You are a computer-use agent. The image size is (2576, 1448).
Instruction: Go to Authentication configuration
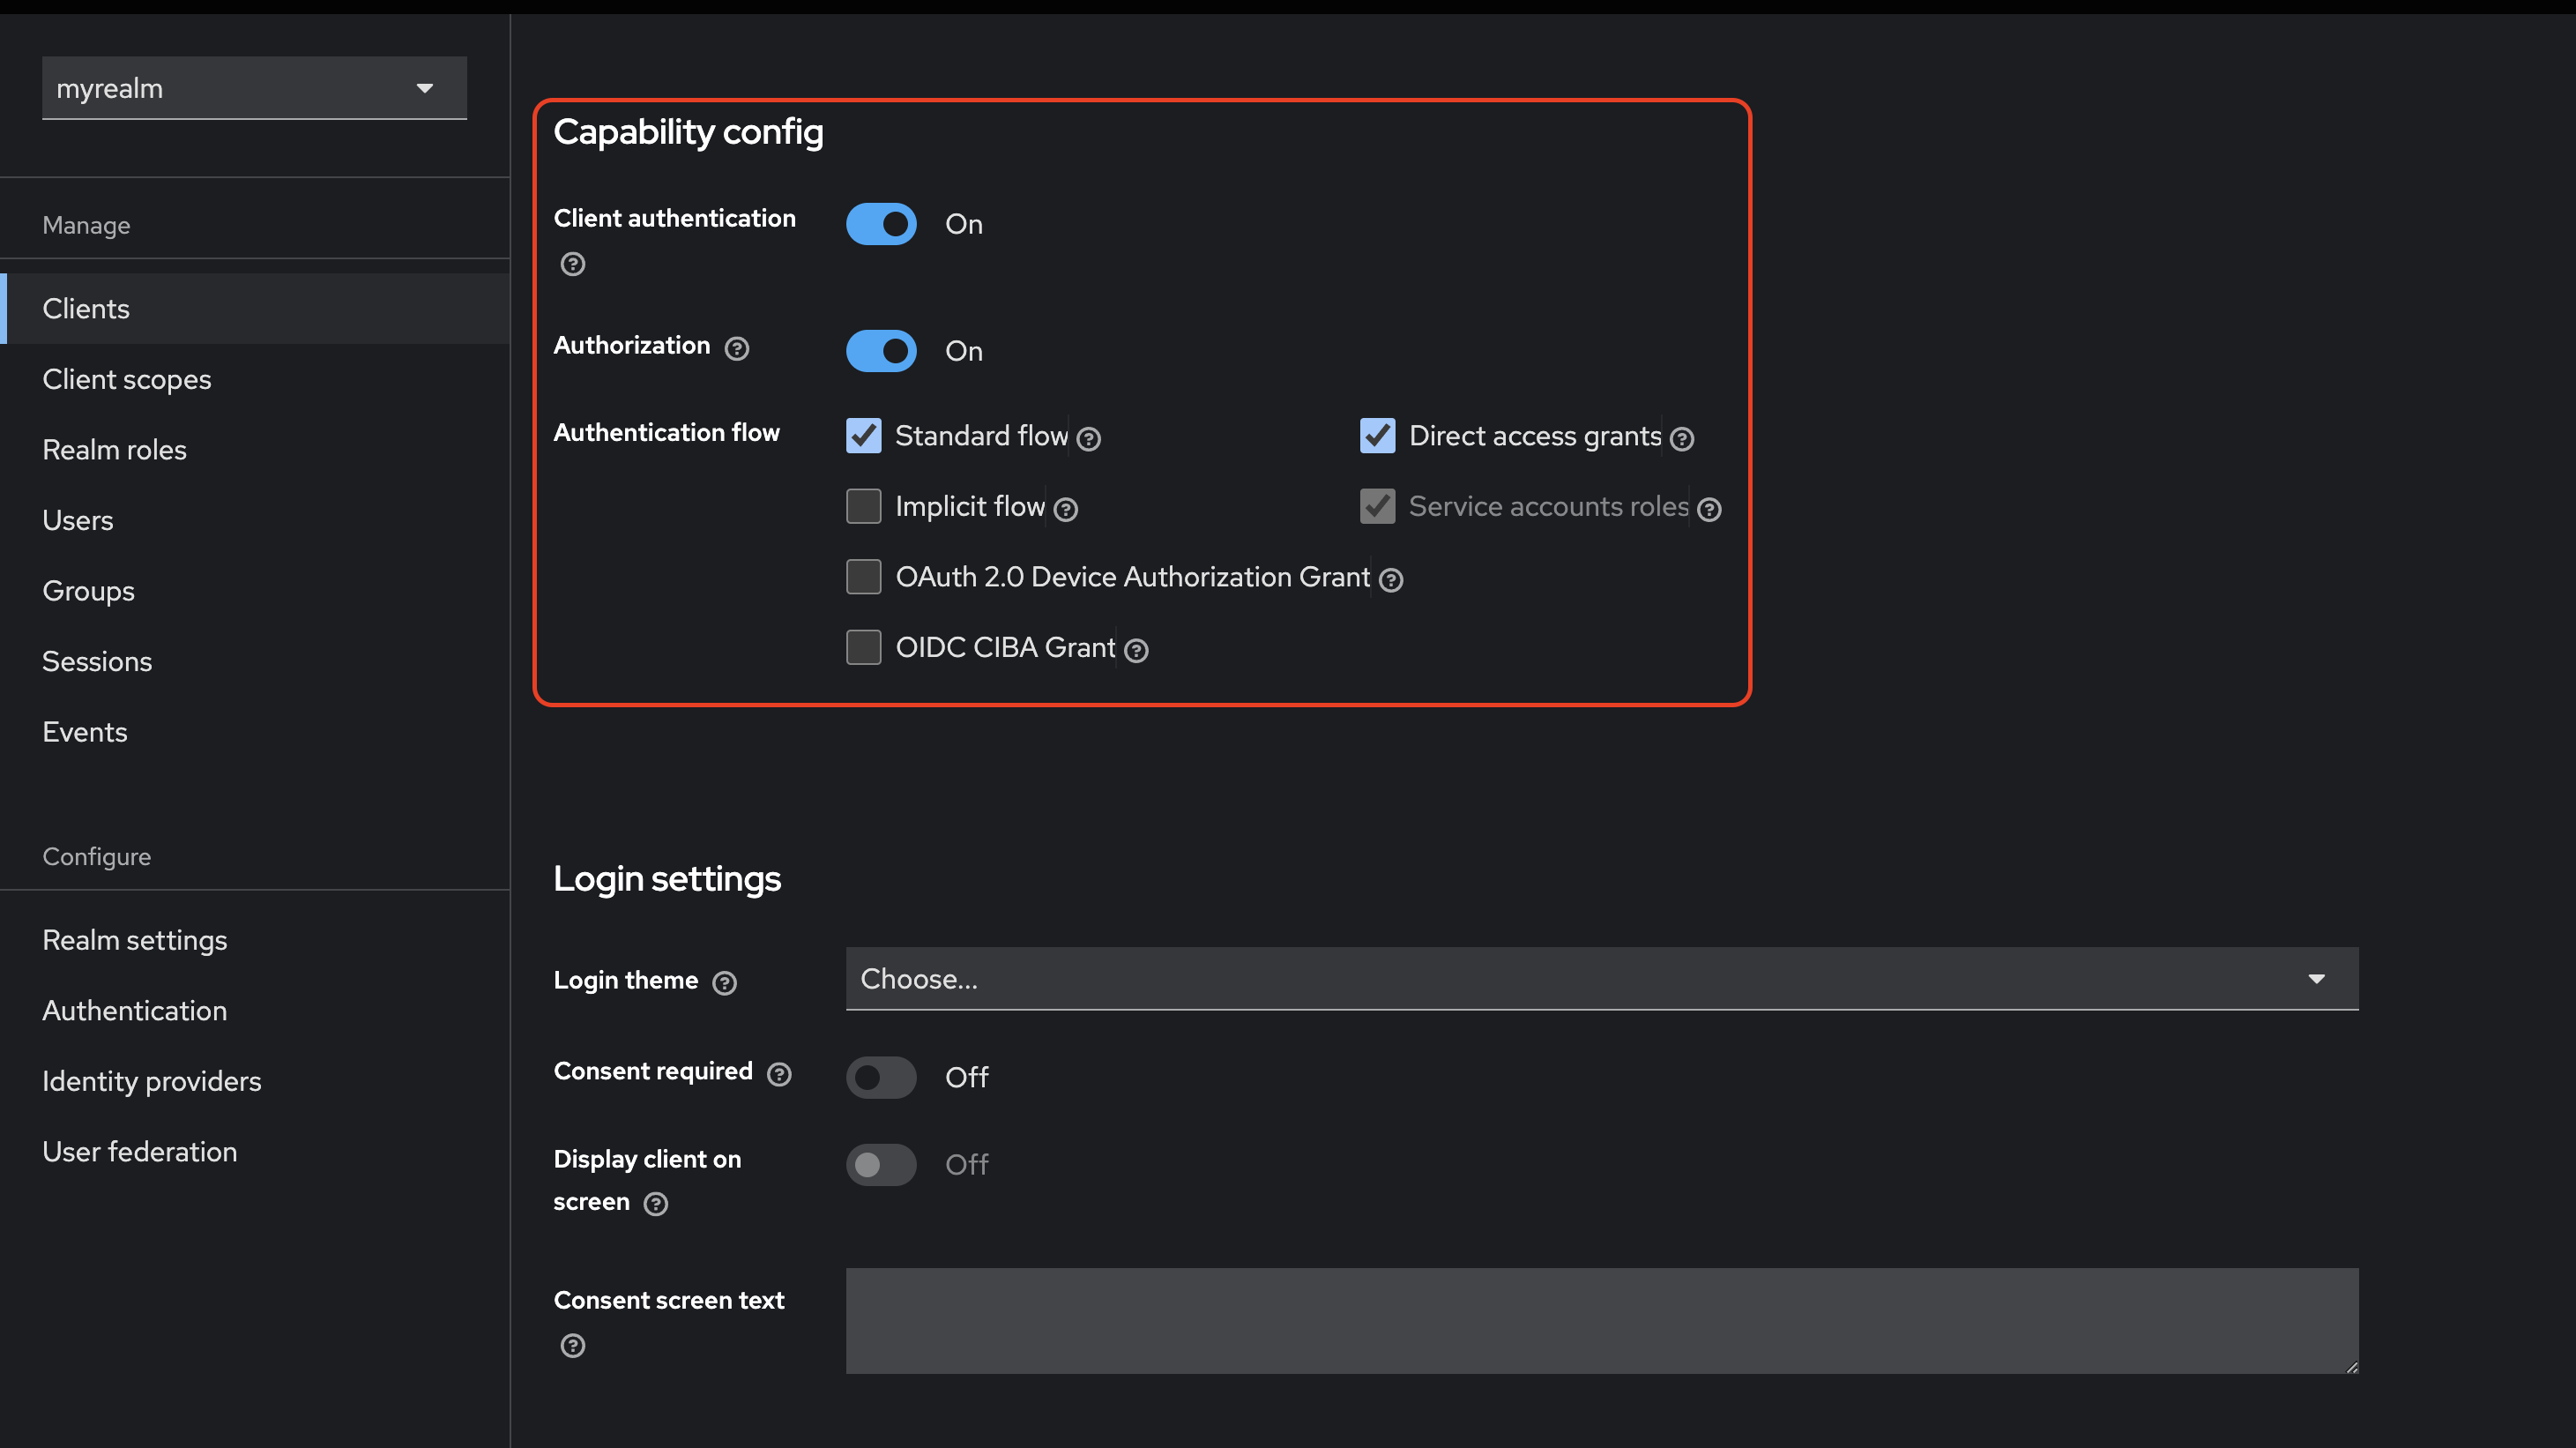[255, 1011]
